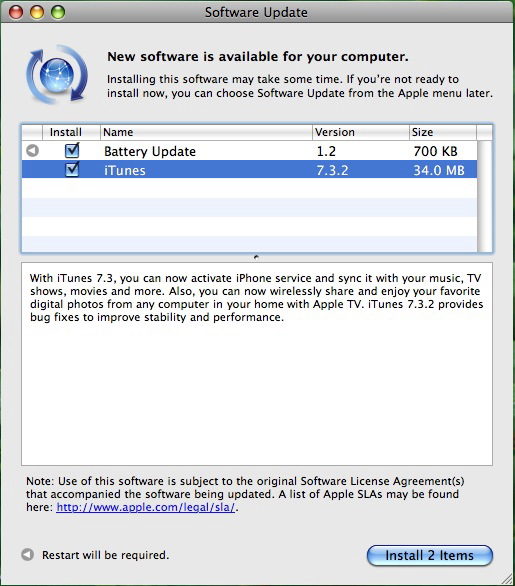Image resolution: width=515 pixels, height=586 pixels.
Task: Click the 34.0 MB size cell
Action: click(439, 170)
